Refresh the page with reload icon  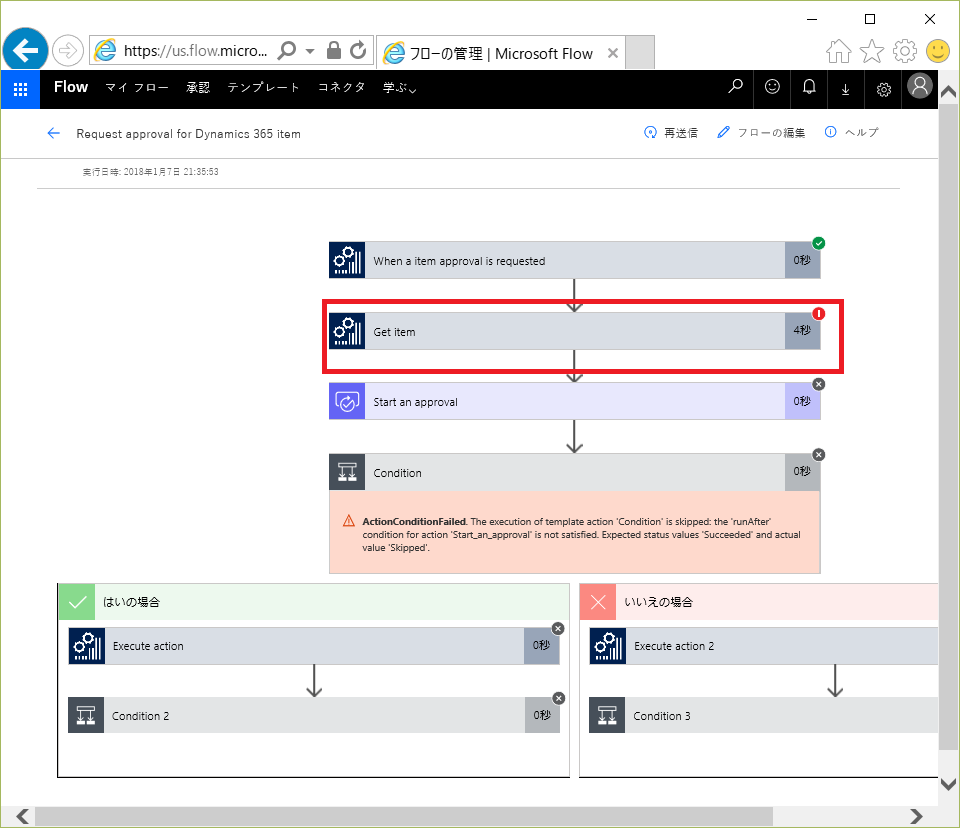tap(358, 50)
